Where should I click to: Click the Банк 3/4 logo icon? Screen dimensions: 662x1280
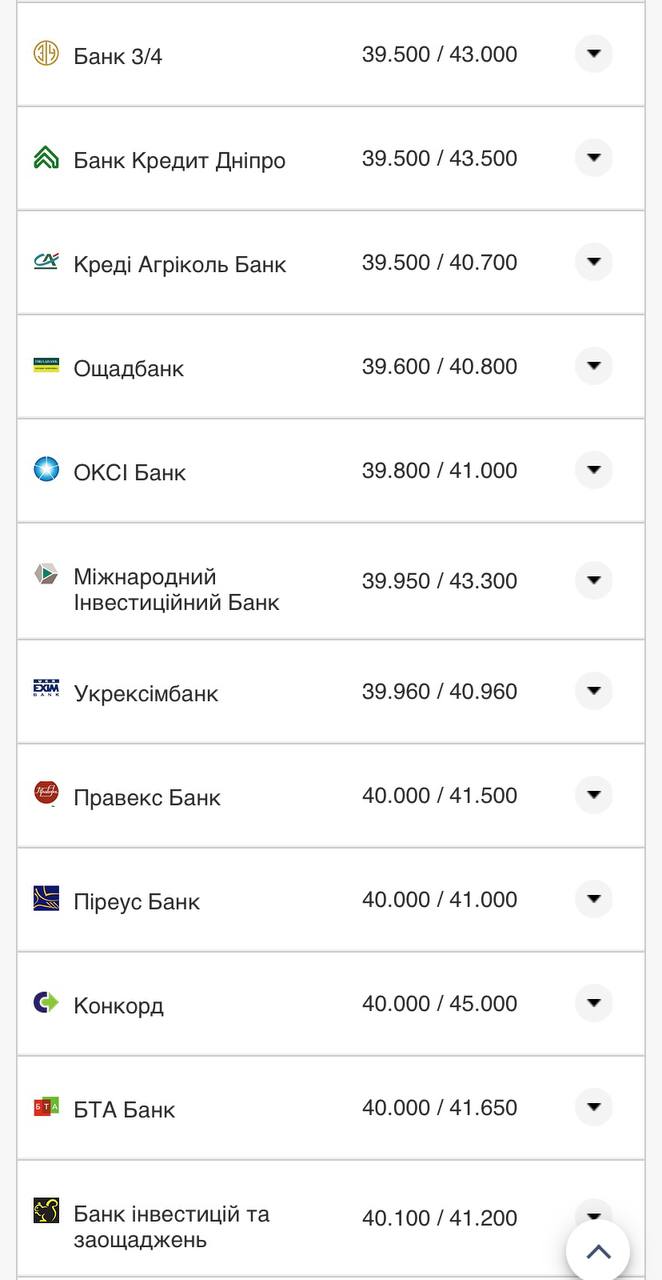(44, 54)
